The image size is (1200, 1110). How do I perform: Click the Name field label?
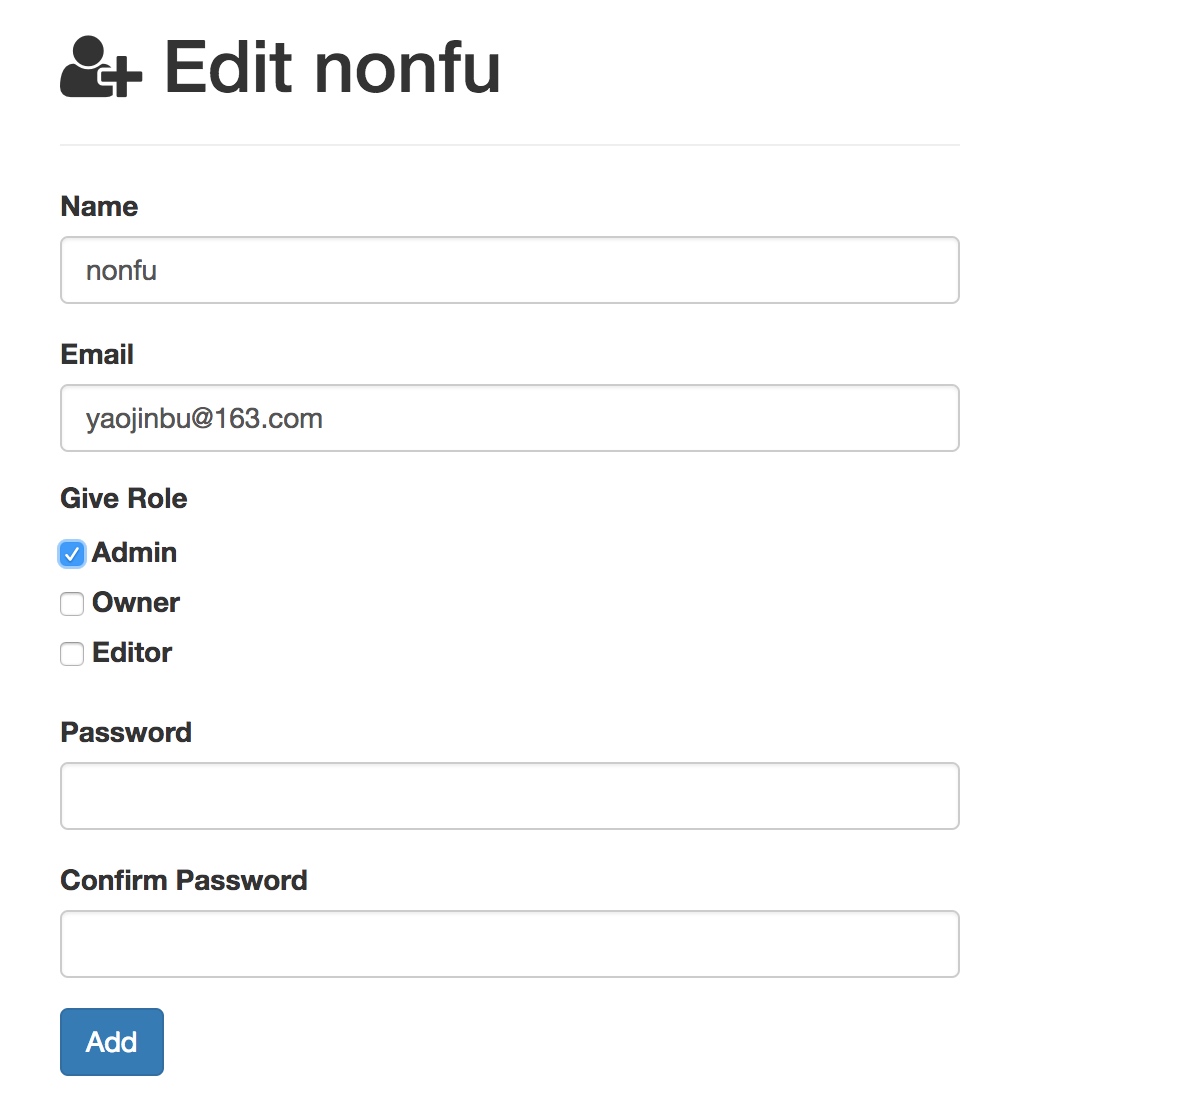coord(99,206)
